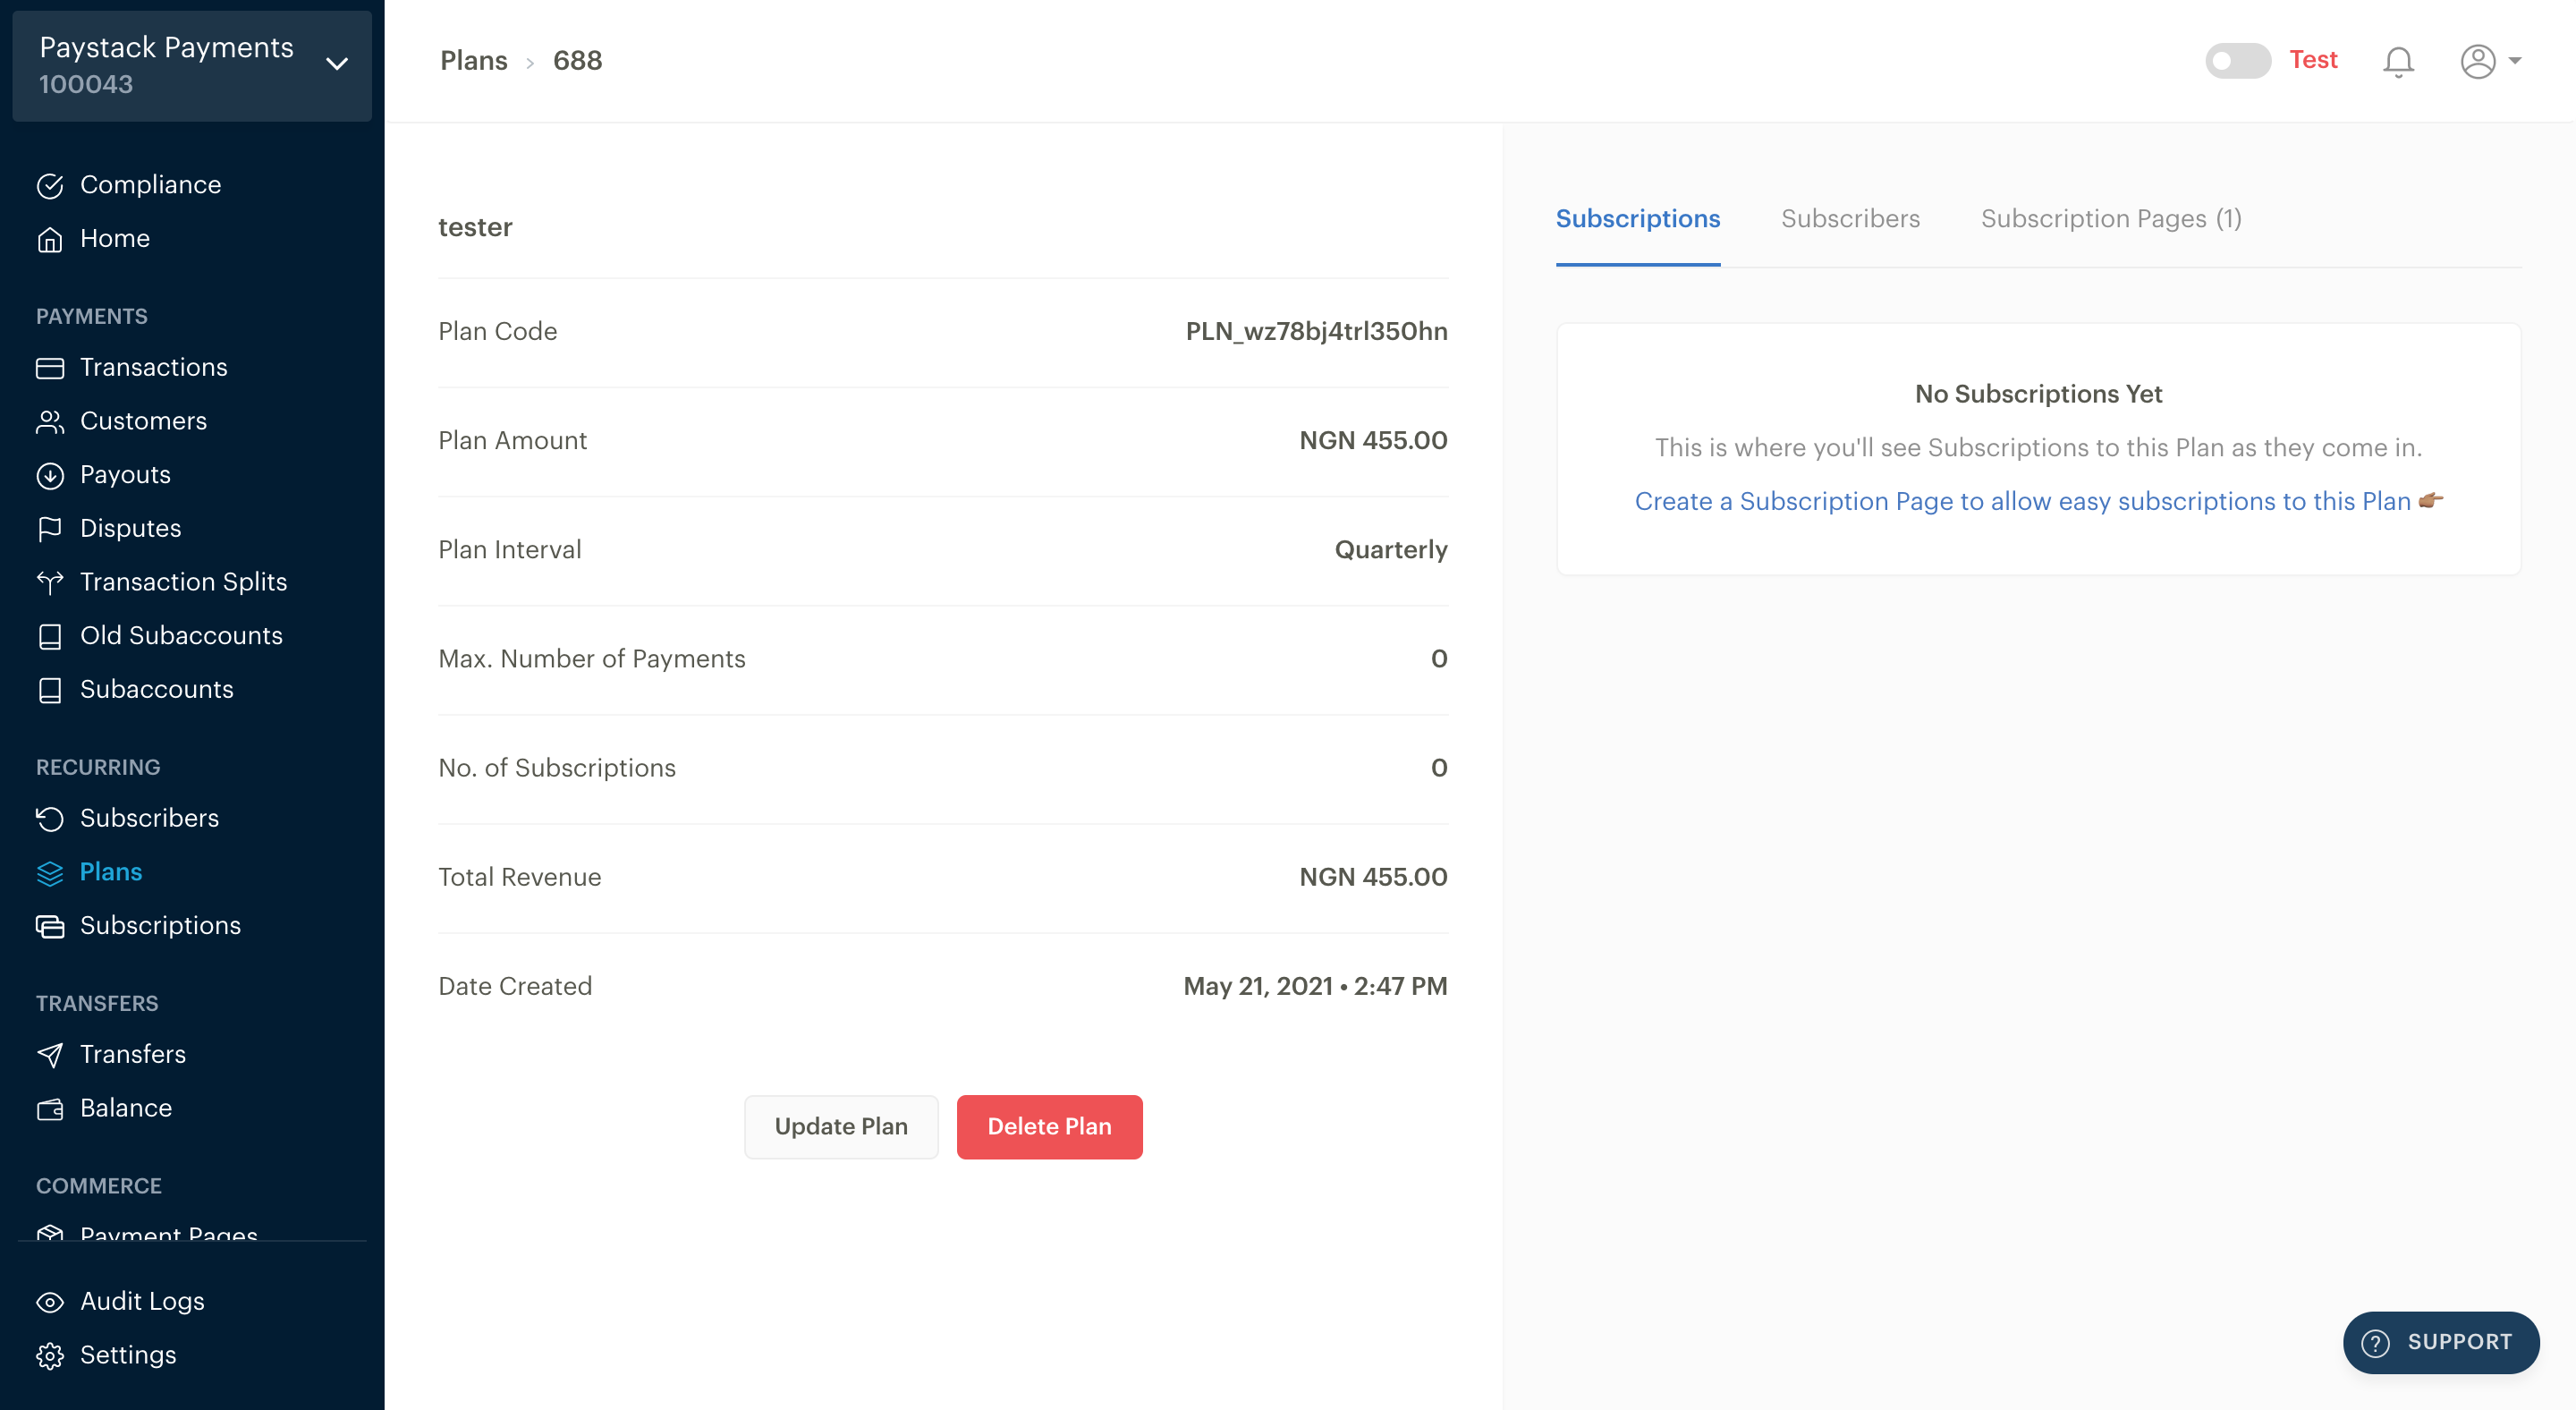2576x1410 pixels.
Task: Click the notification bell icon
Action: (2397, 62)
